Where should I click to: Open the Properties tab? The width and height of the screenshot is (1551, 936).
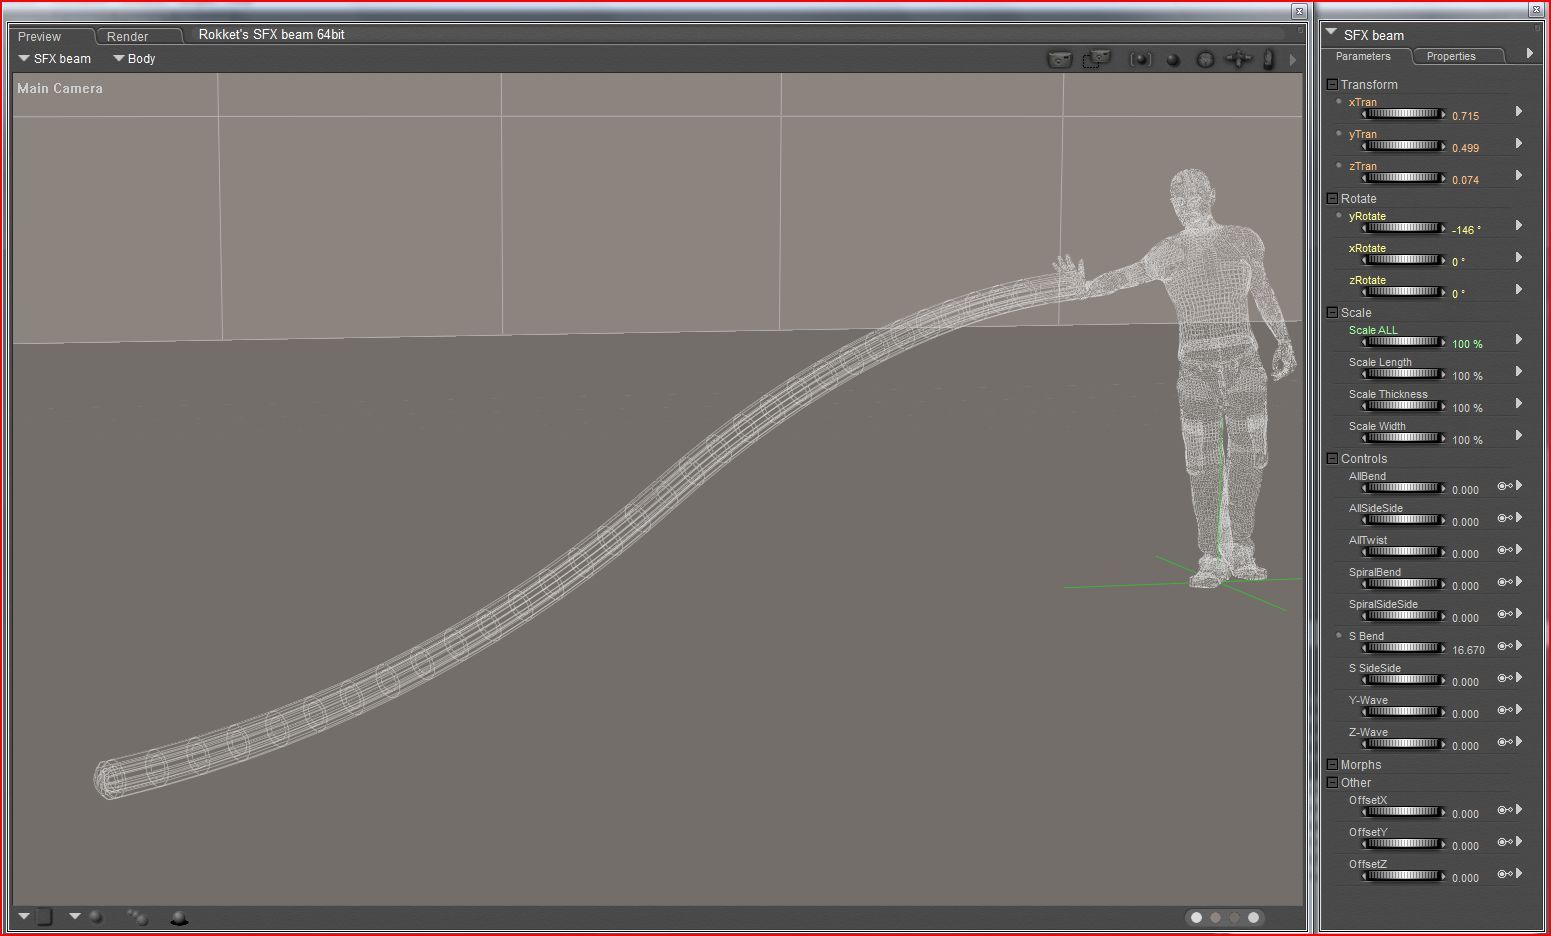click(1451, 56)
